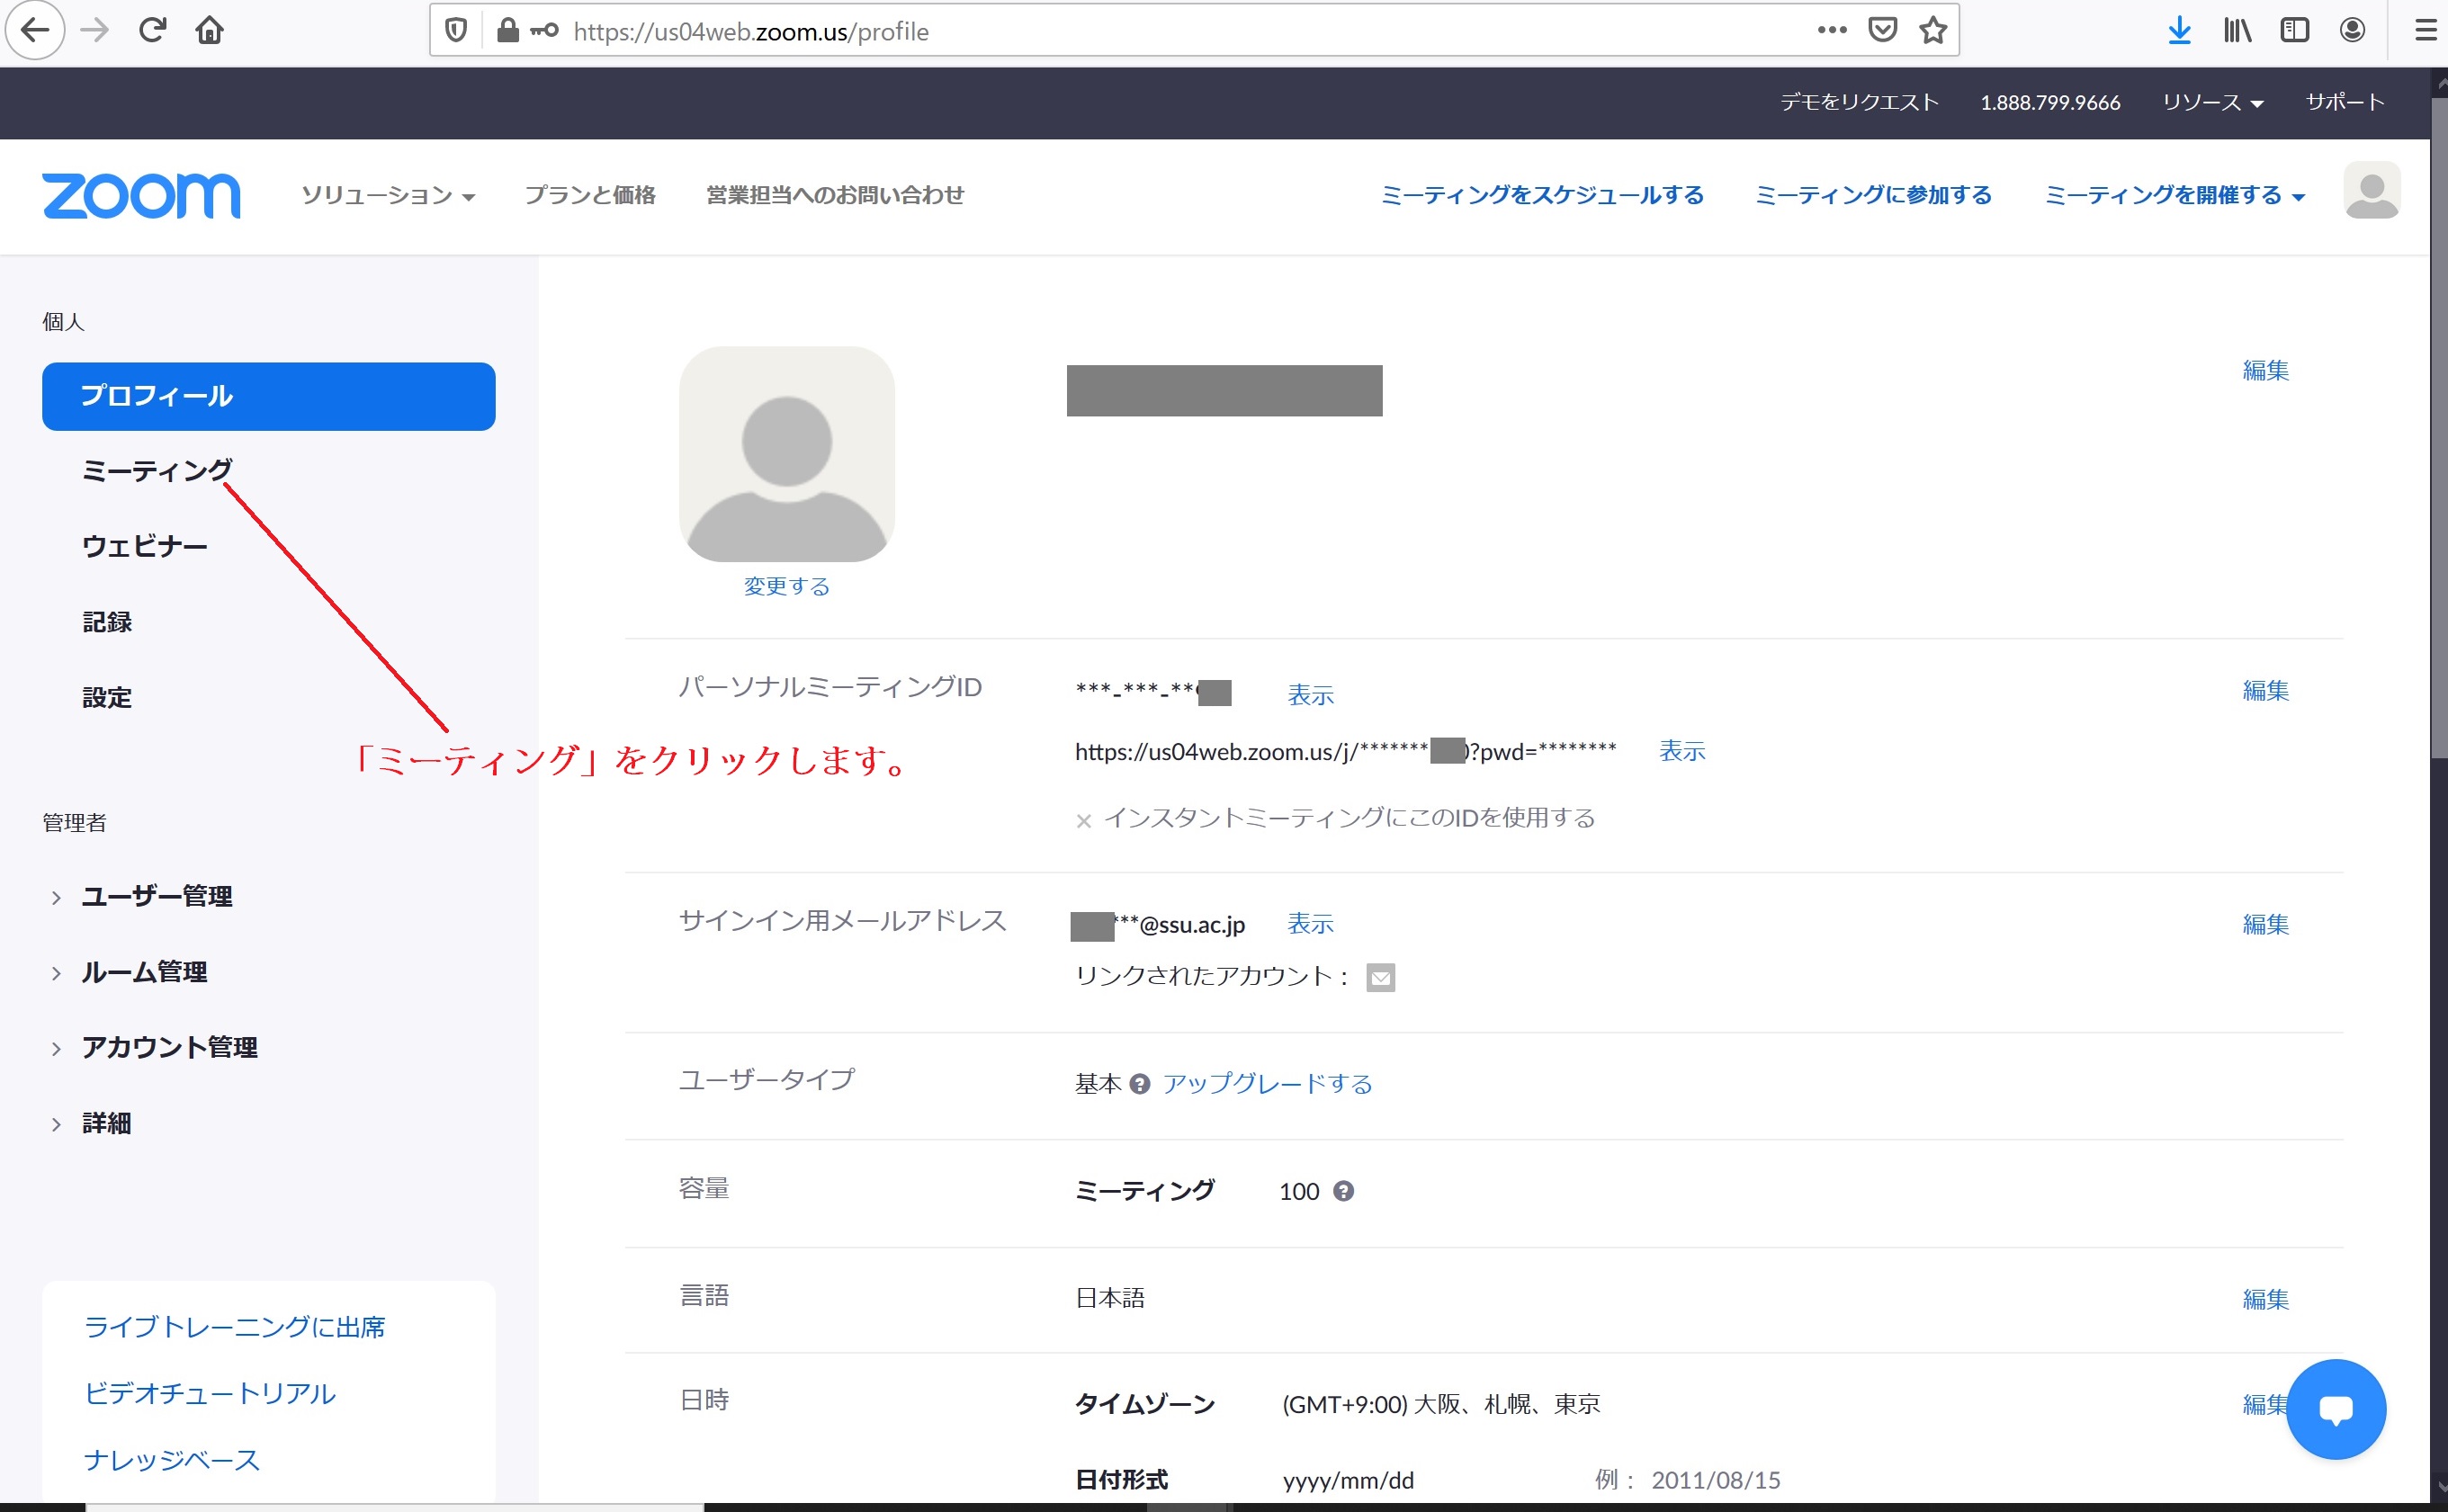Open ナレッジベース link
Image resolution: width=2448 pixels, height=1512 pixels.
172,1460
